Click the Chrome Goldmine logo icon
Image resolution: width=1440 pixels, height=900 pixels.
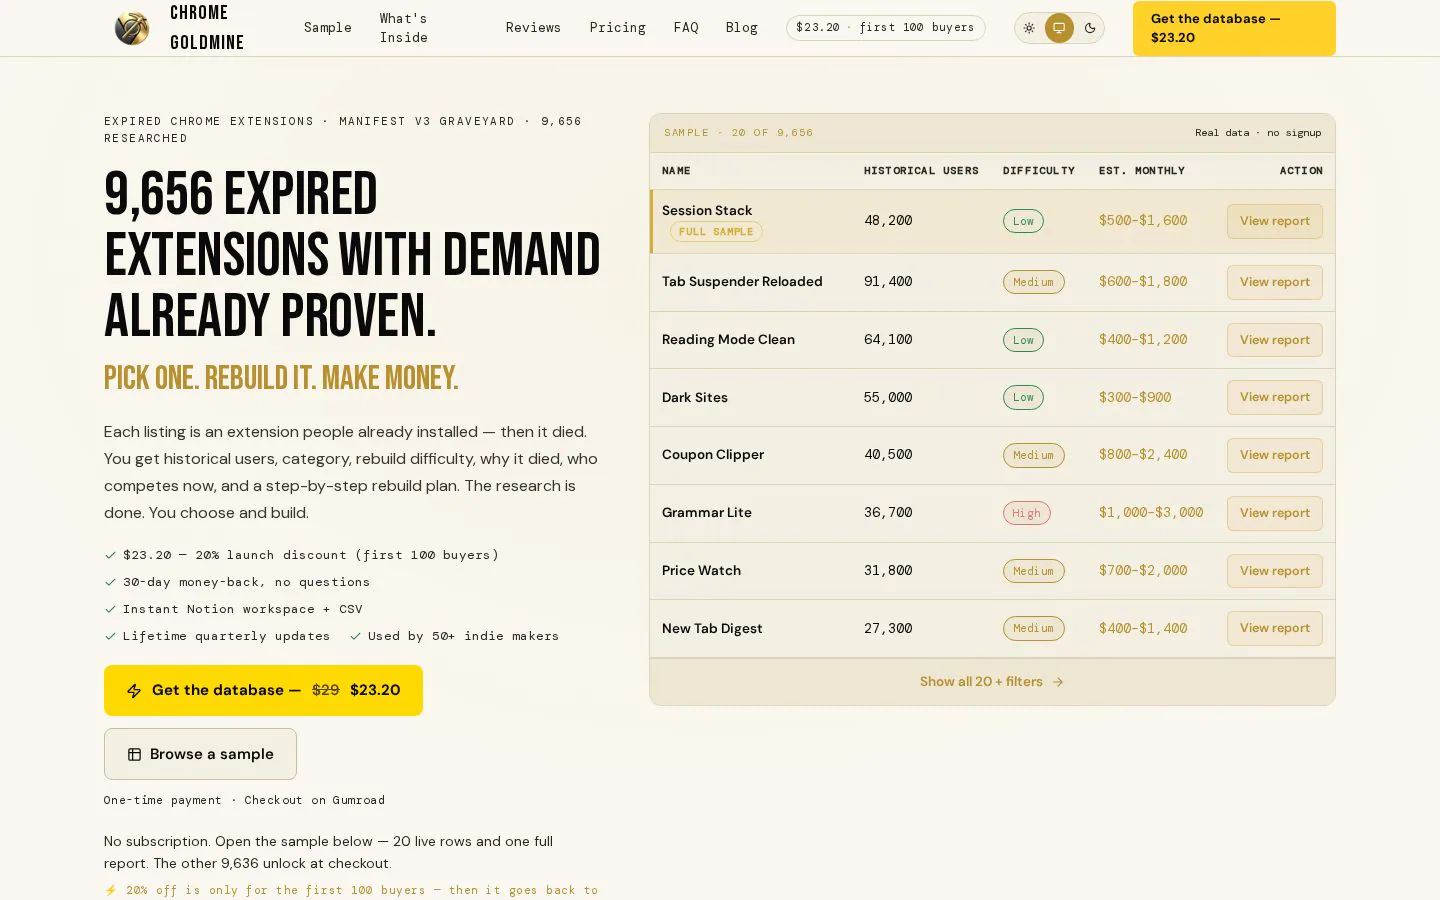pos(132,28)
